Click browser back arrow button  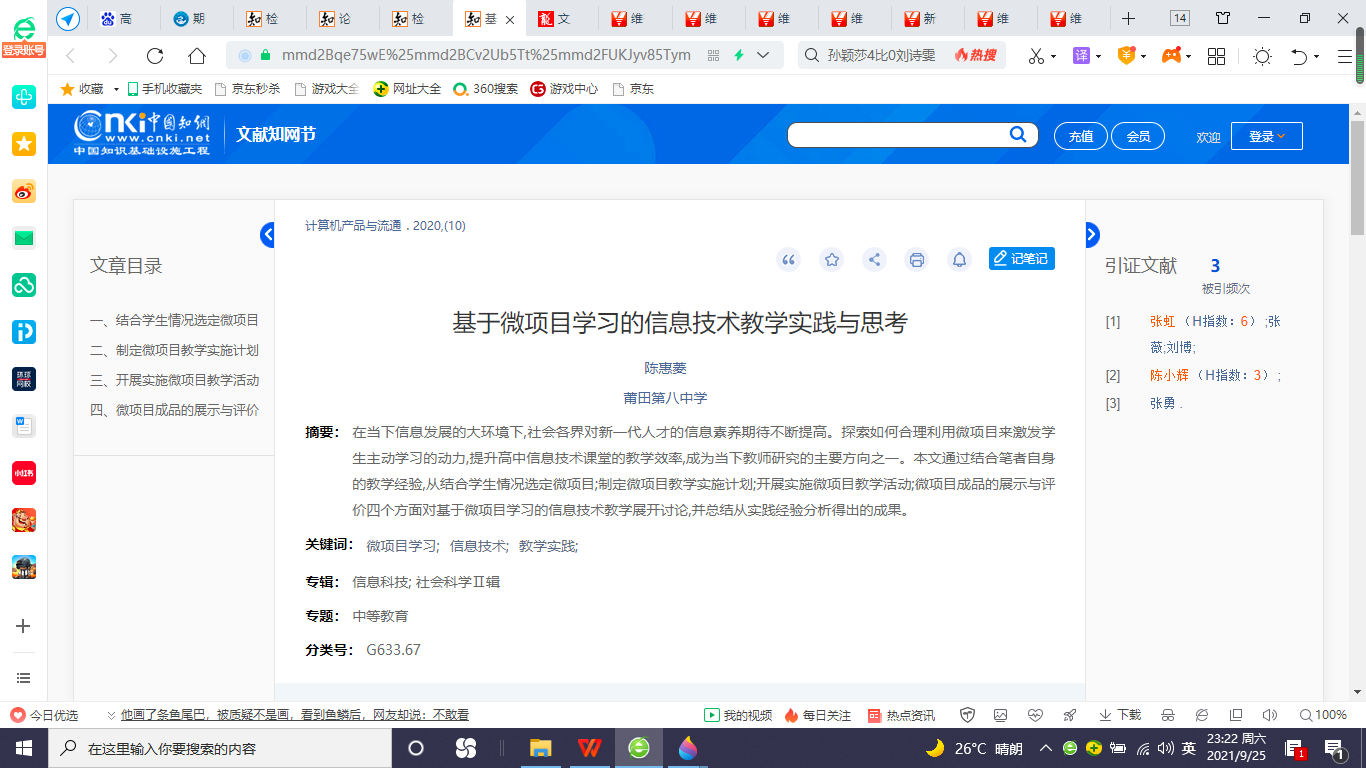pyautogui.click(x=70, y=56)
